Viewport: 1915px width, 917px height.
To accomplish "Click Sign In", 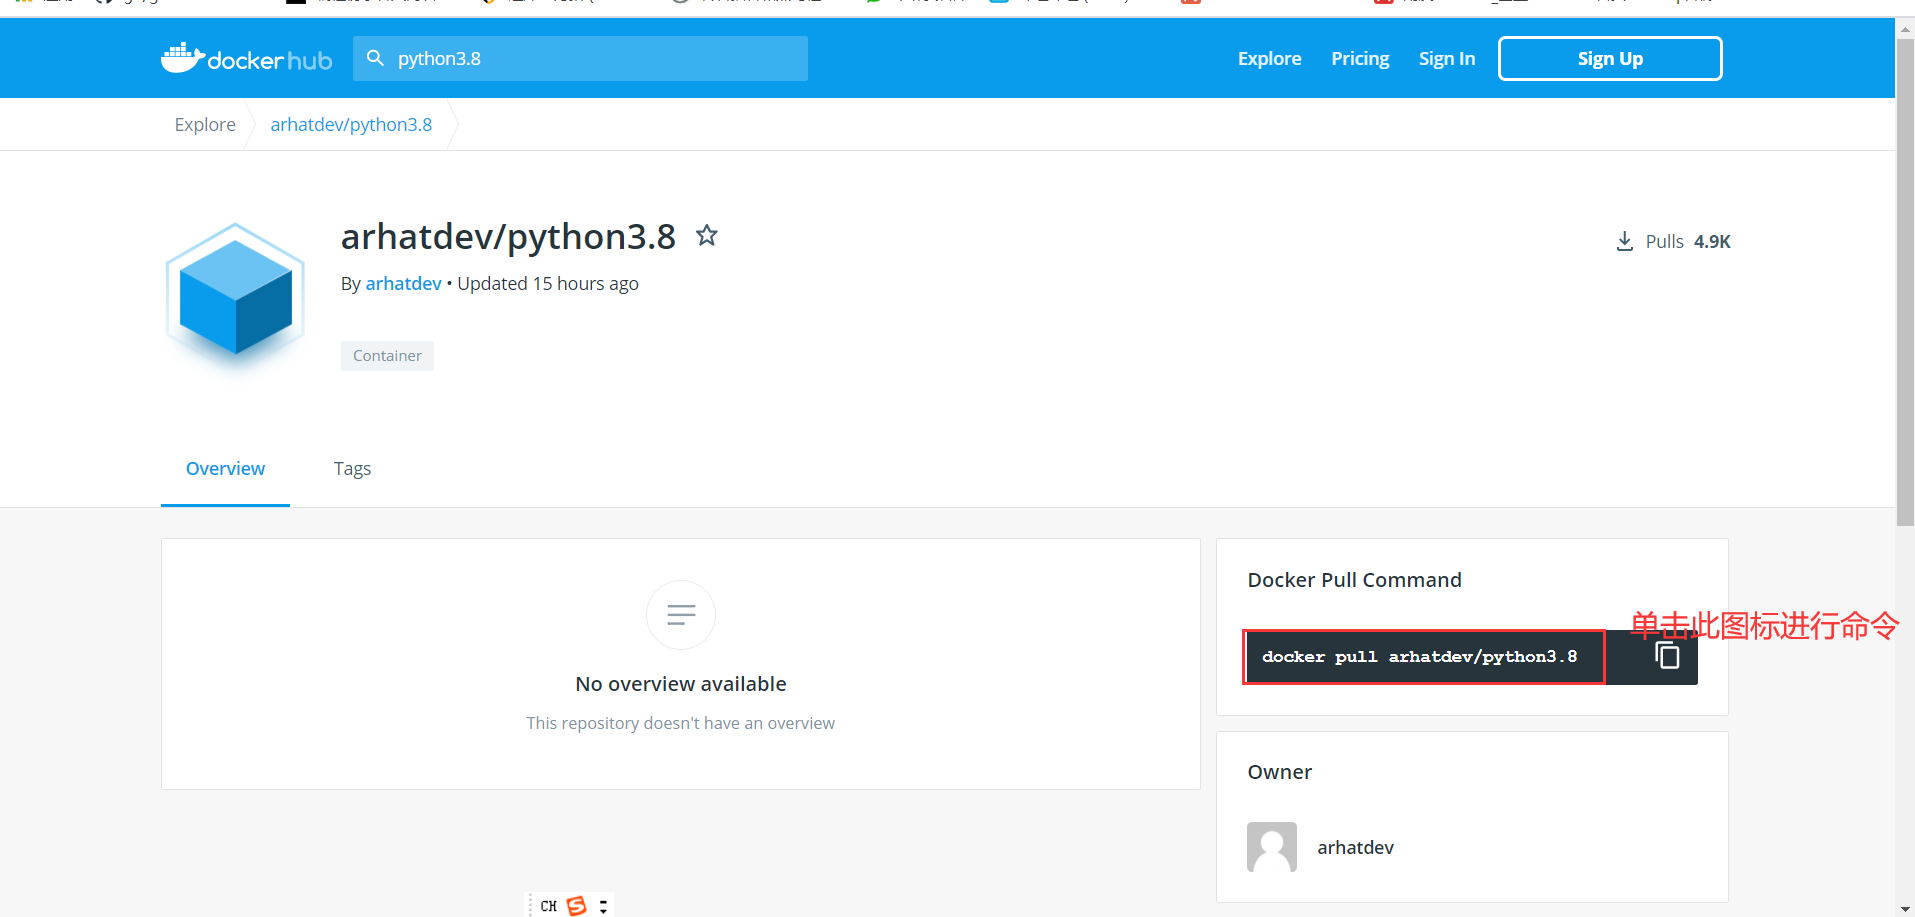I will [x=1446, y=58].
